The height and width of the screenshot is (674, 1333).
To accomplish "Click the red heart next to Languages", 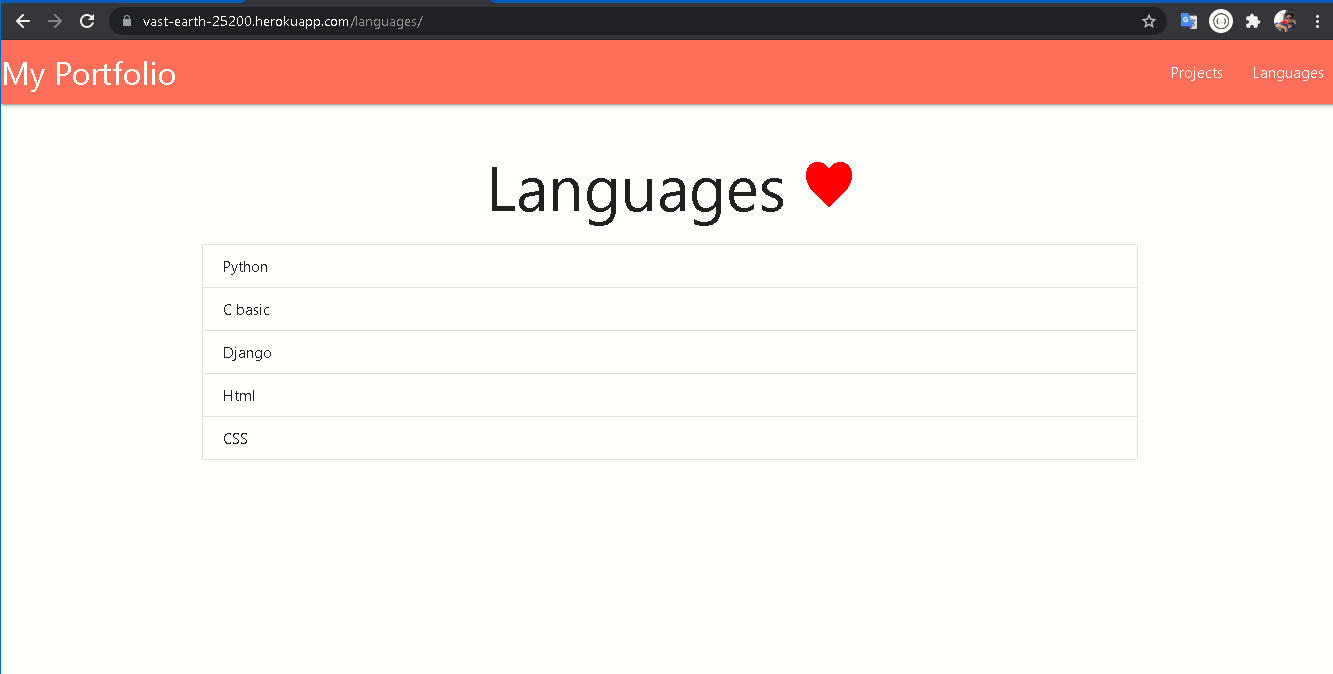I will point(828,184).
